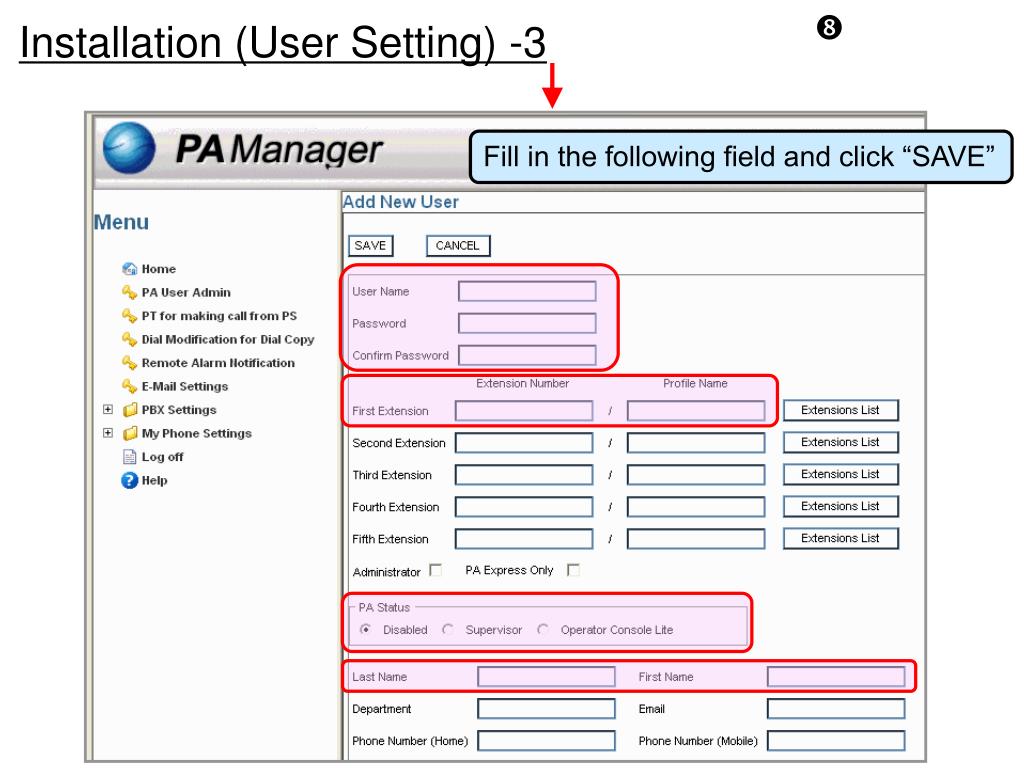Focus the Password field
Image resolution: width=1024 pixels, height=768 pixels.
[x=527, y=323]
